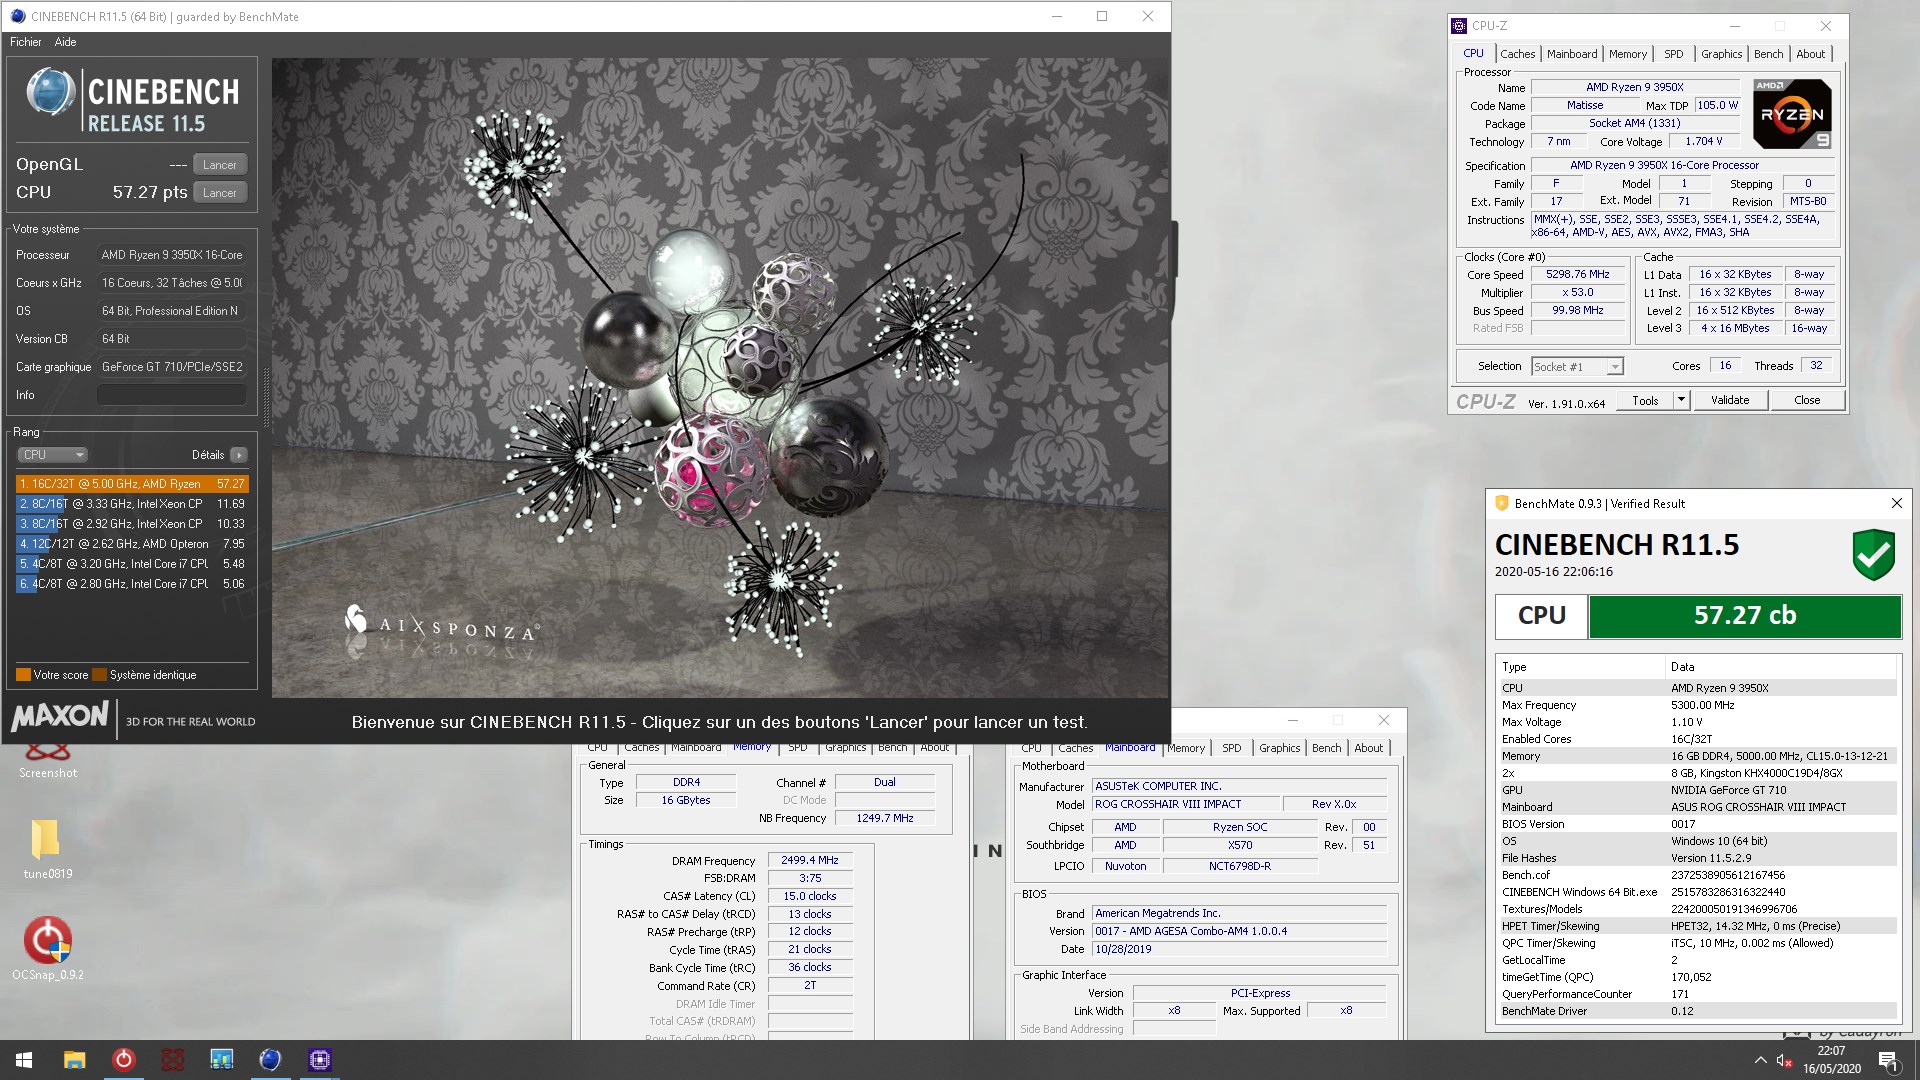The width and height of the screenshot is (1920, 1080).
Task: Click BIOS version 0017 AMD AGESA field
Action: pyautogui.click(x=1239, y=931)
